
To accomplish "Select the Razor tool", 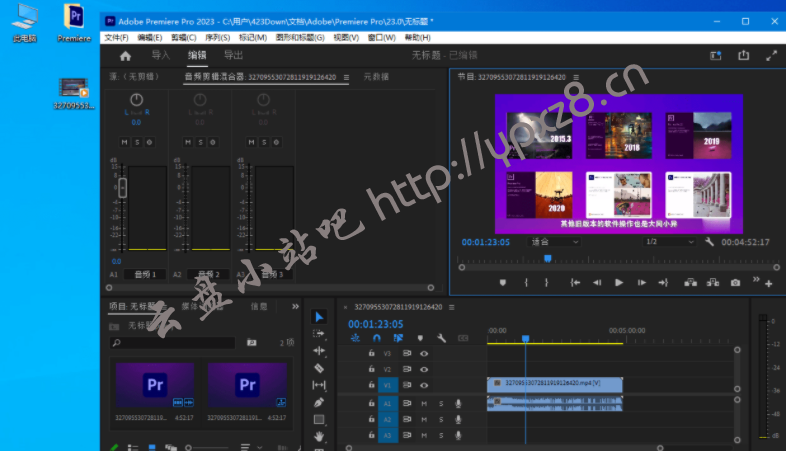I will point(319,368).
